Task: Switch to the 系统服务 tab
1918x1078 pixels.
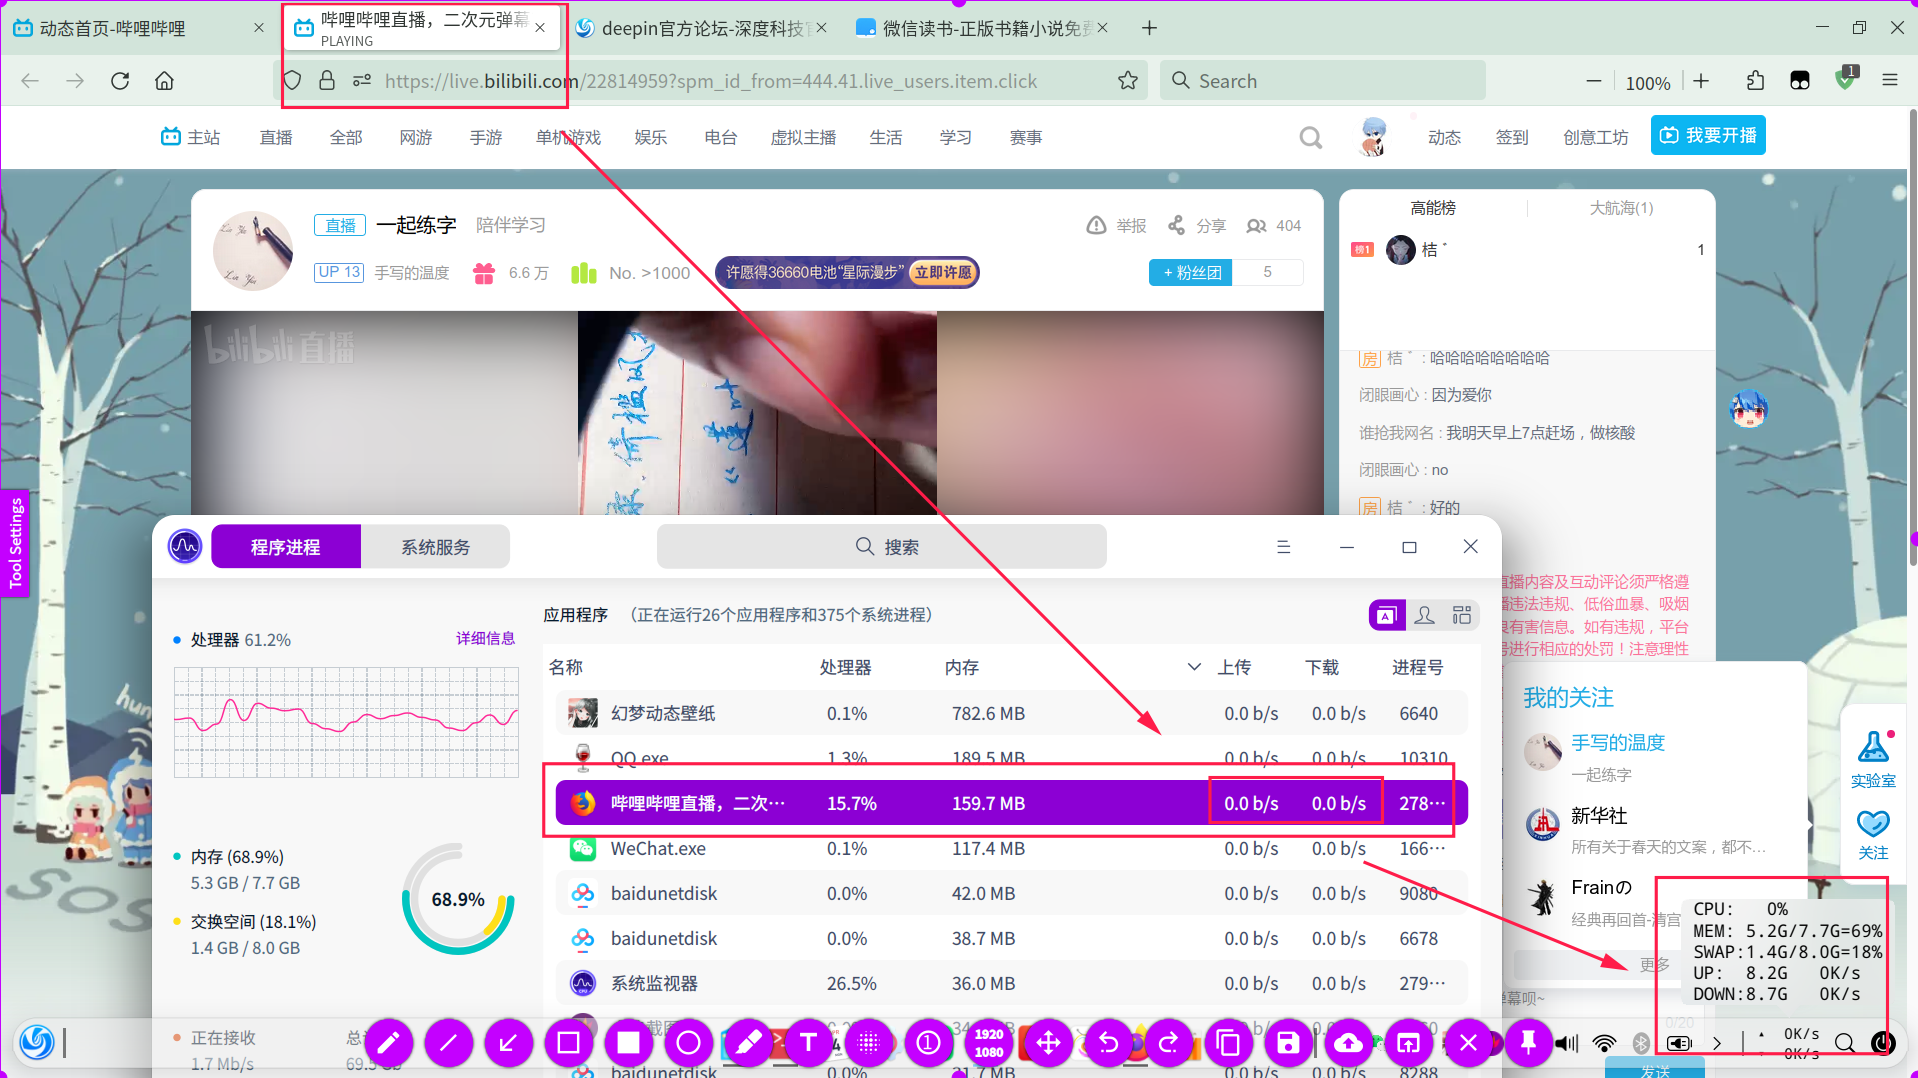Action: pyautogui.click(x=435, y=547)
